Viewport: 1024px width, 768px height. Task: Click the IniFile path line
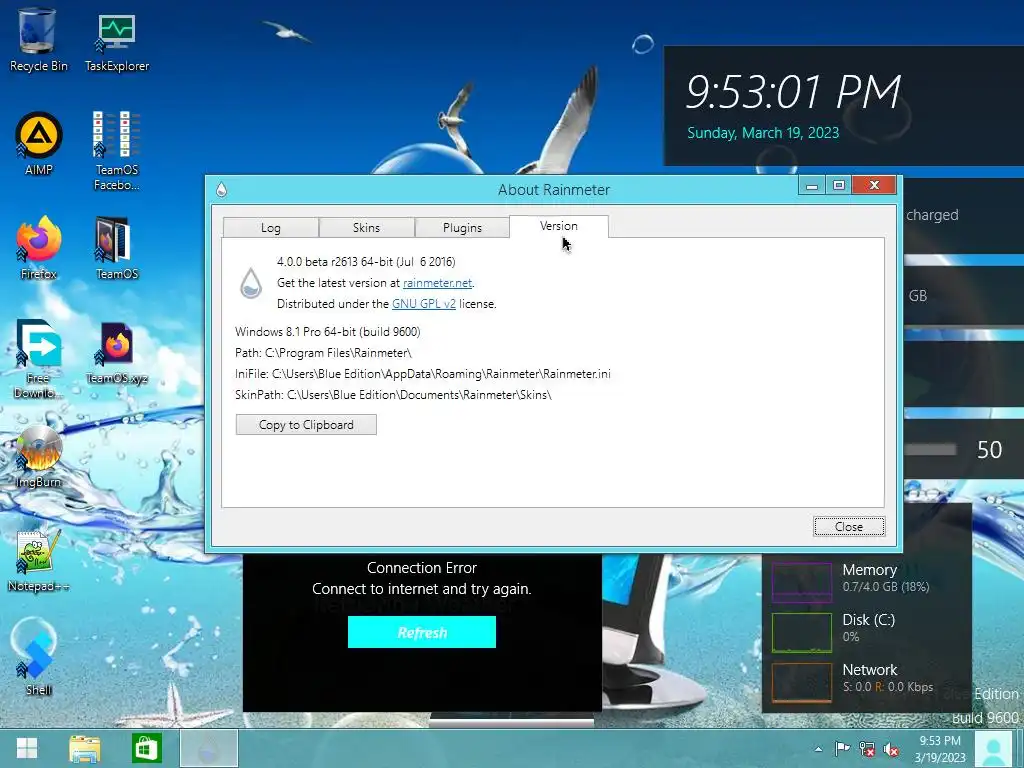[423, 374]
